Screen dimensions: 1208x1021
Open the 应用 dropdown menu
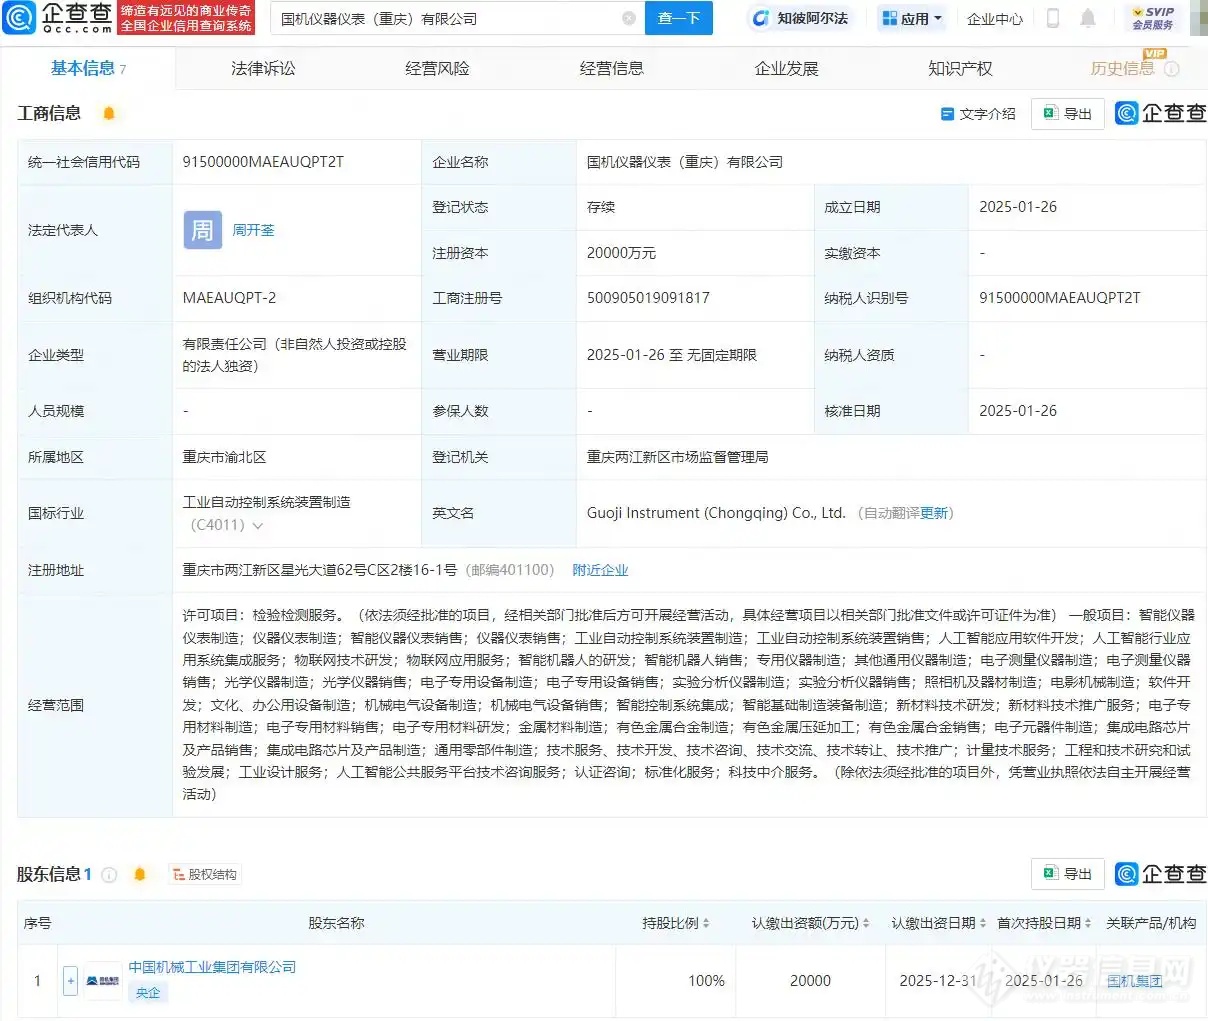click(911, 18)
